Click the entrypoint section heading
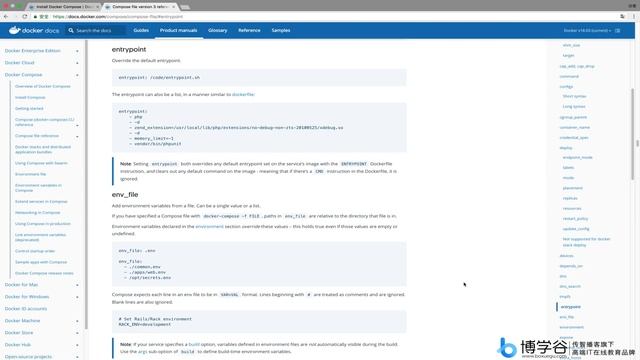Viewport: 640px width, 360px height. (x=129, y=49)
